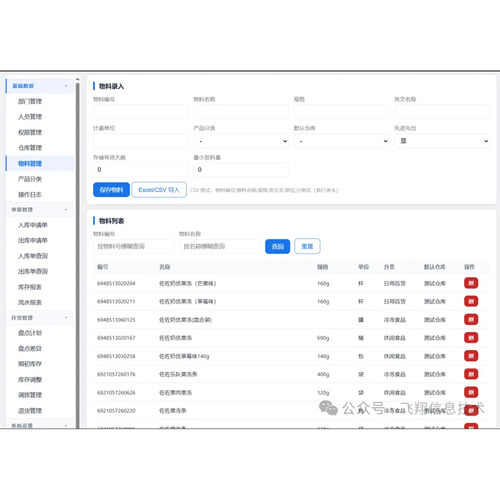Open 库存报表 in the sidebar
The height and width of the screenshot is (500, 500).
(x=30, y=287)
